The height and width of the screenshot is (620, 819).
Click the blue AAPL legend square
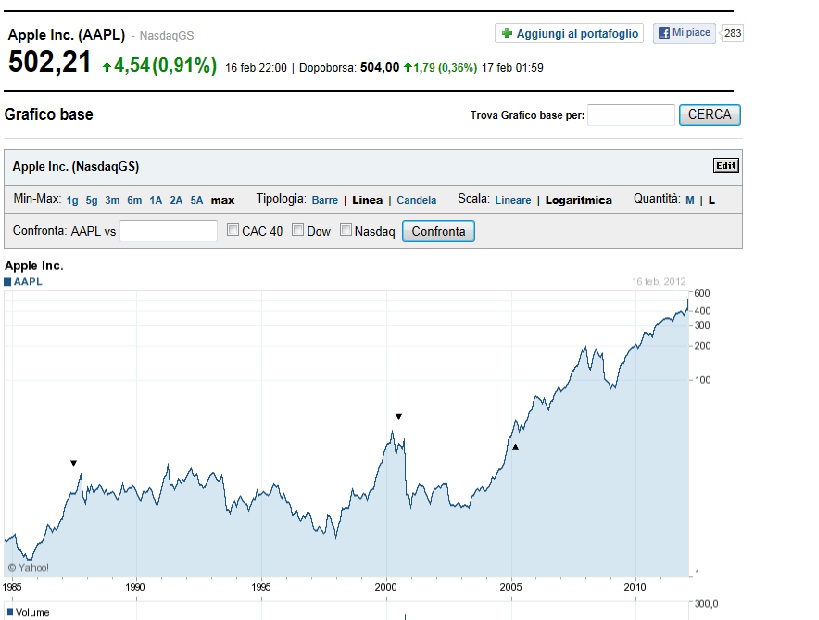point(8,282)
